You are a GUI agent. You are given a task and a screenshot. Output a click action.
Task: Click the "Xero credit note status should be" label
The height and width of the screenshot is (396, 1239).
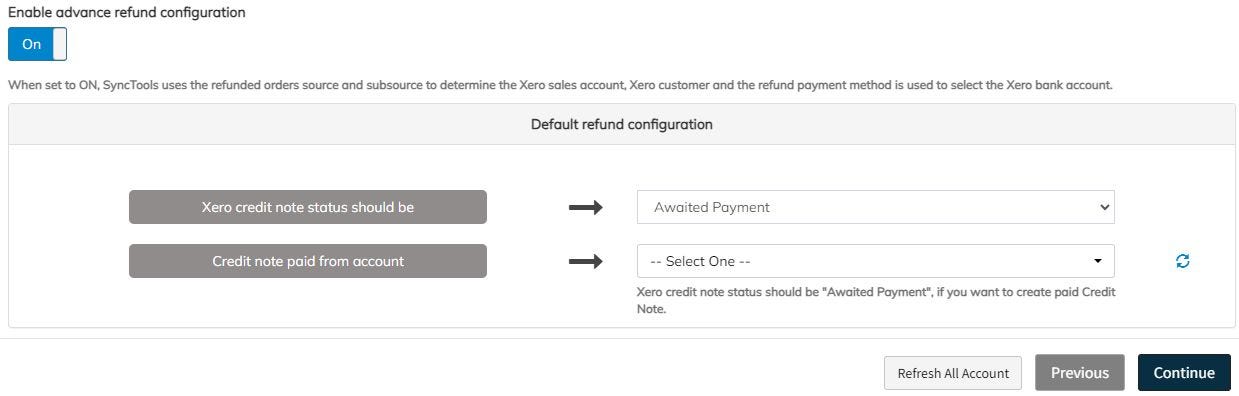click(x=308, y=207)
